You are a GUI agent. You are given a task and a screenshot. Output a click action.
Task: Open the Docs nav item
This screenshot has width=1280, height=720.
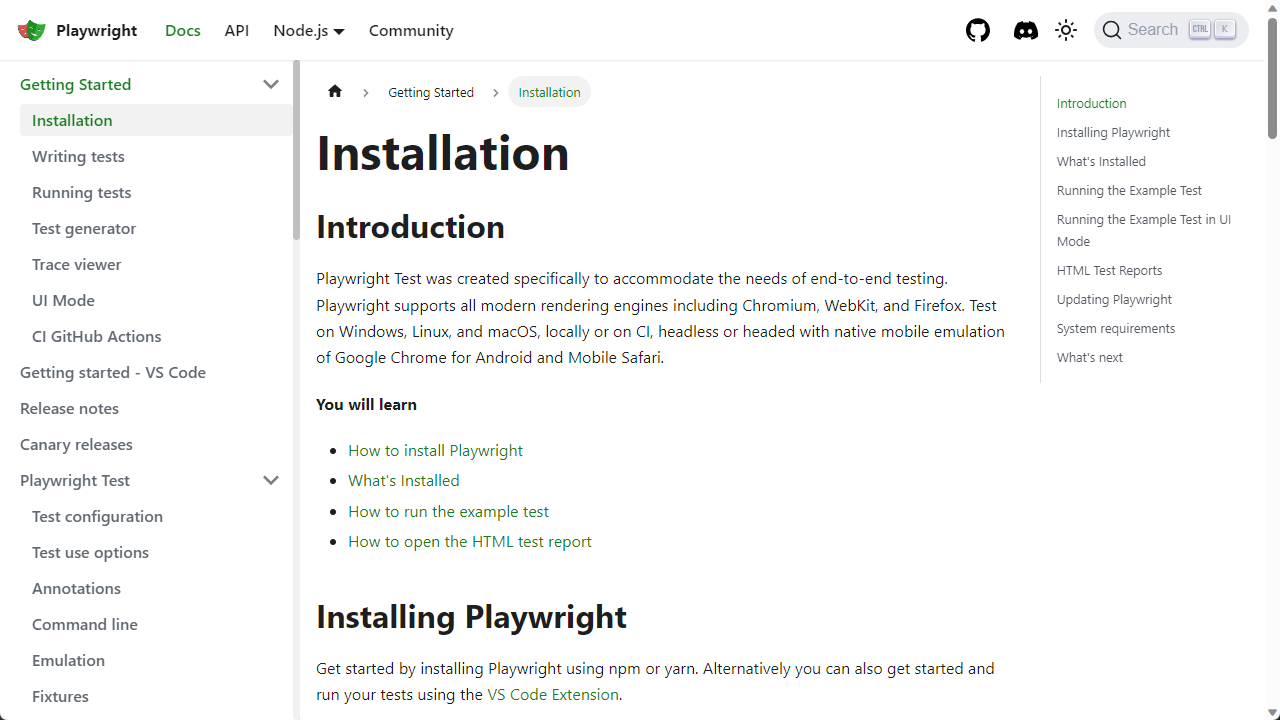click(x=183, y=30)
